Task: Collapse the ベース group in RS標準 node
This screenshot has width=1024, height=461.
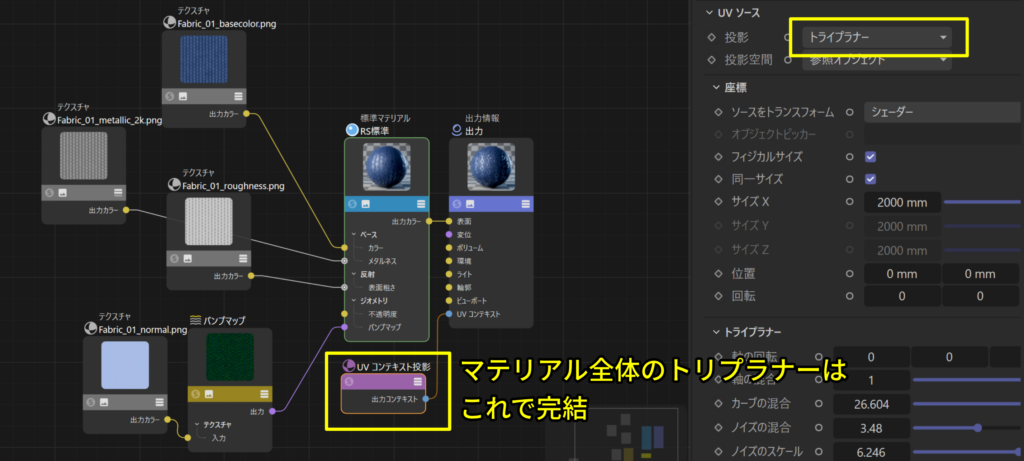Action: 353,234
